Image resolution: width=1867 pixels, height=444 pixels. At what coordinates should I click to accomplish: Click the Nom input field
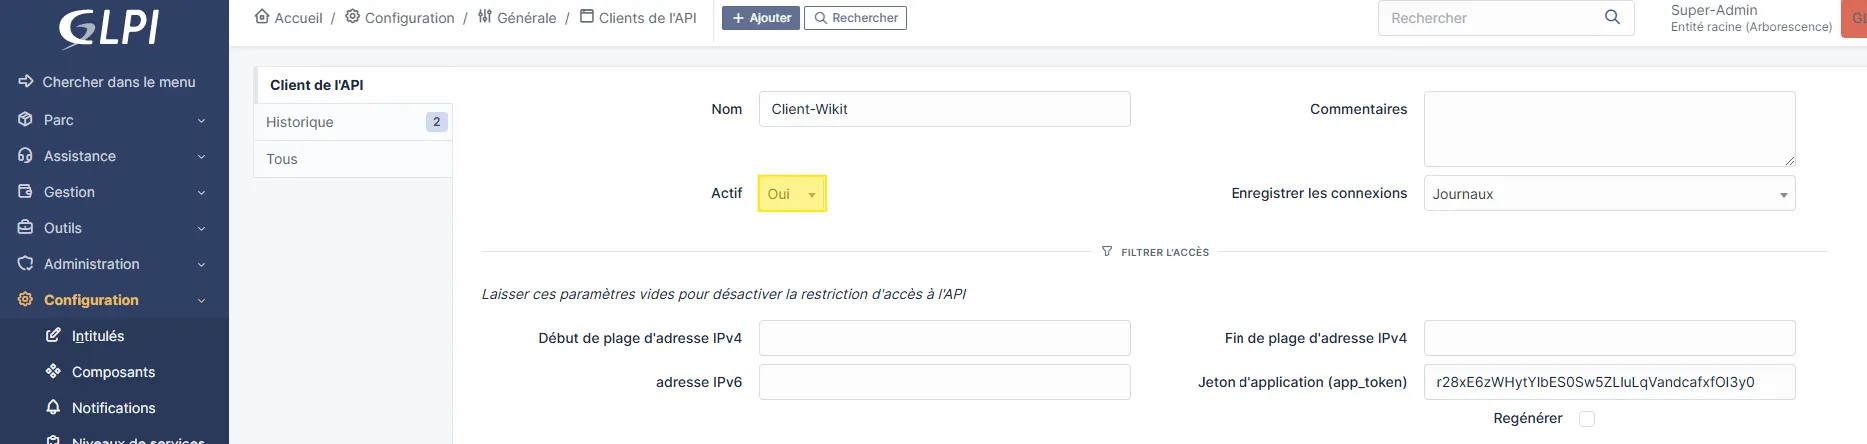(944, 109)
